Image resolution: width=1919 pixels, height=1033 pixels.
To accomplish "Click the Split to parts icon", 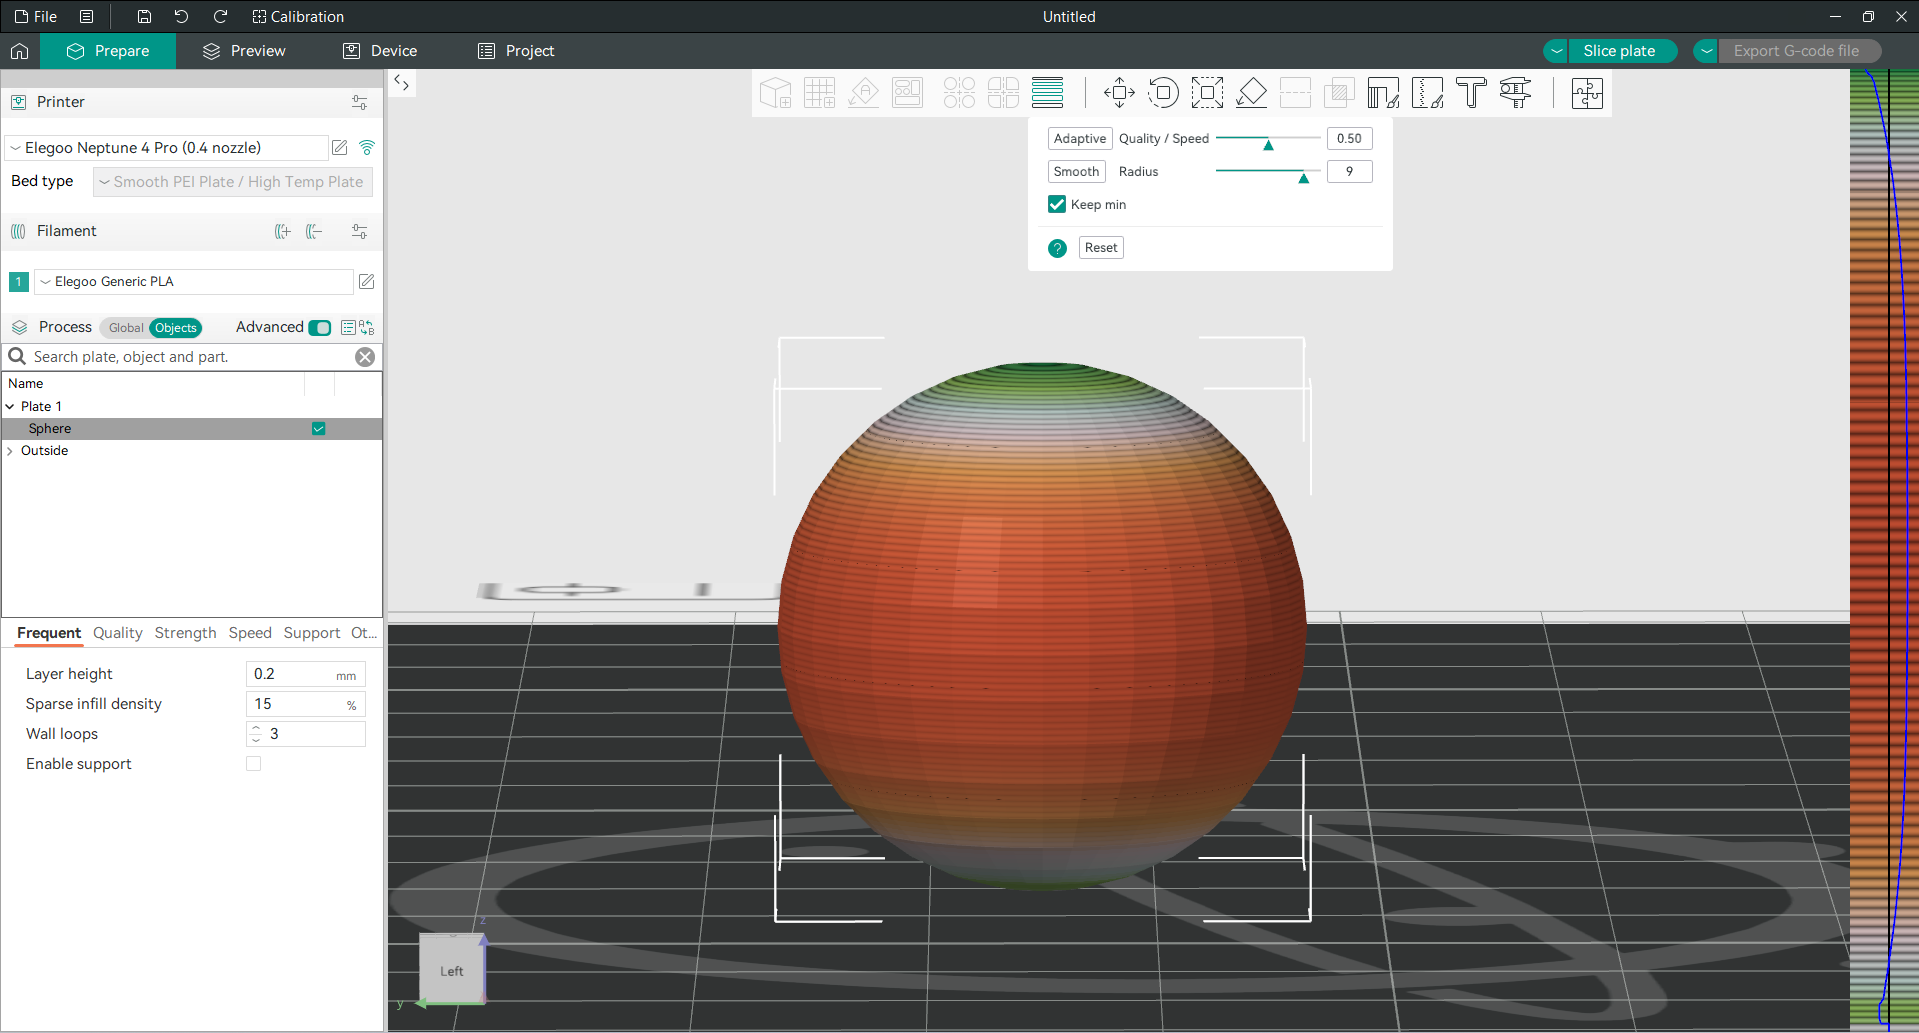I will tap(1003, 93).
